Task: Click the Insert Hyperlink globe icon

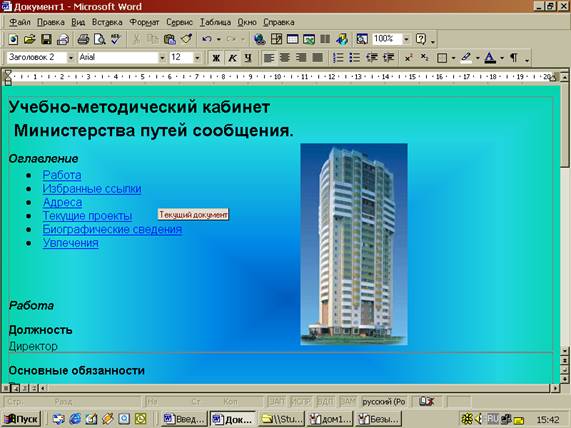Action: 260,39
